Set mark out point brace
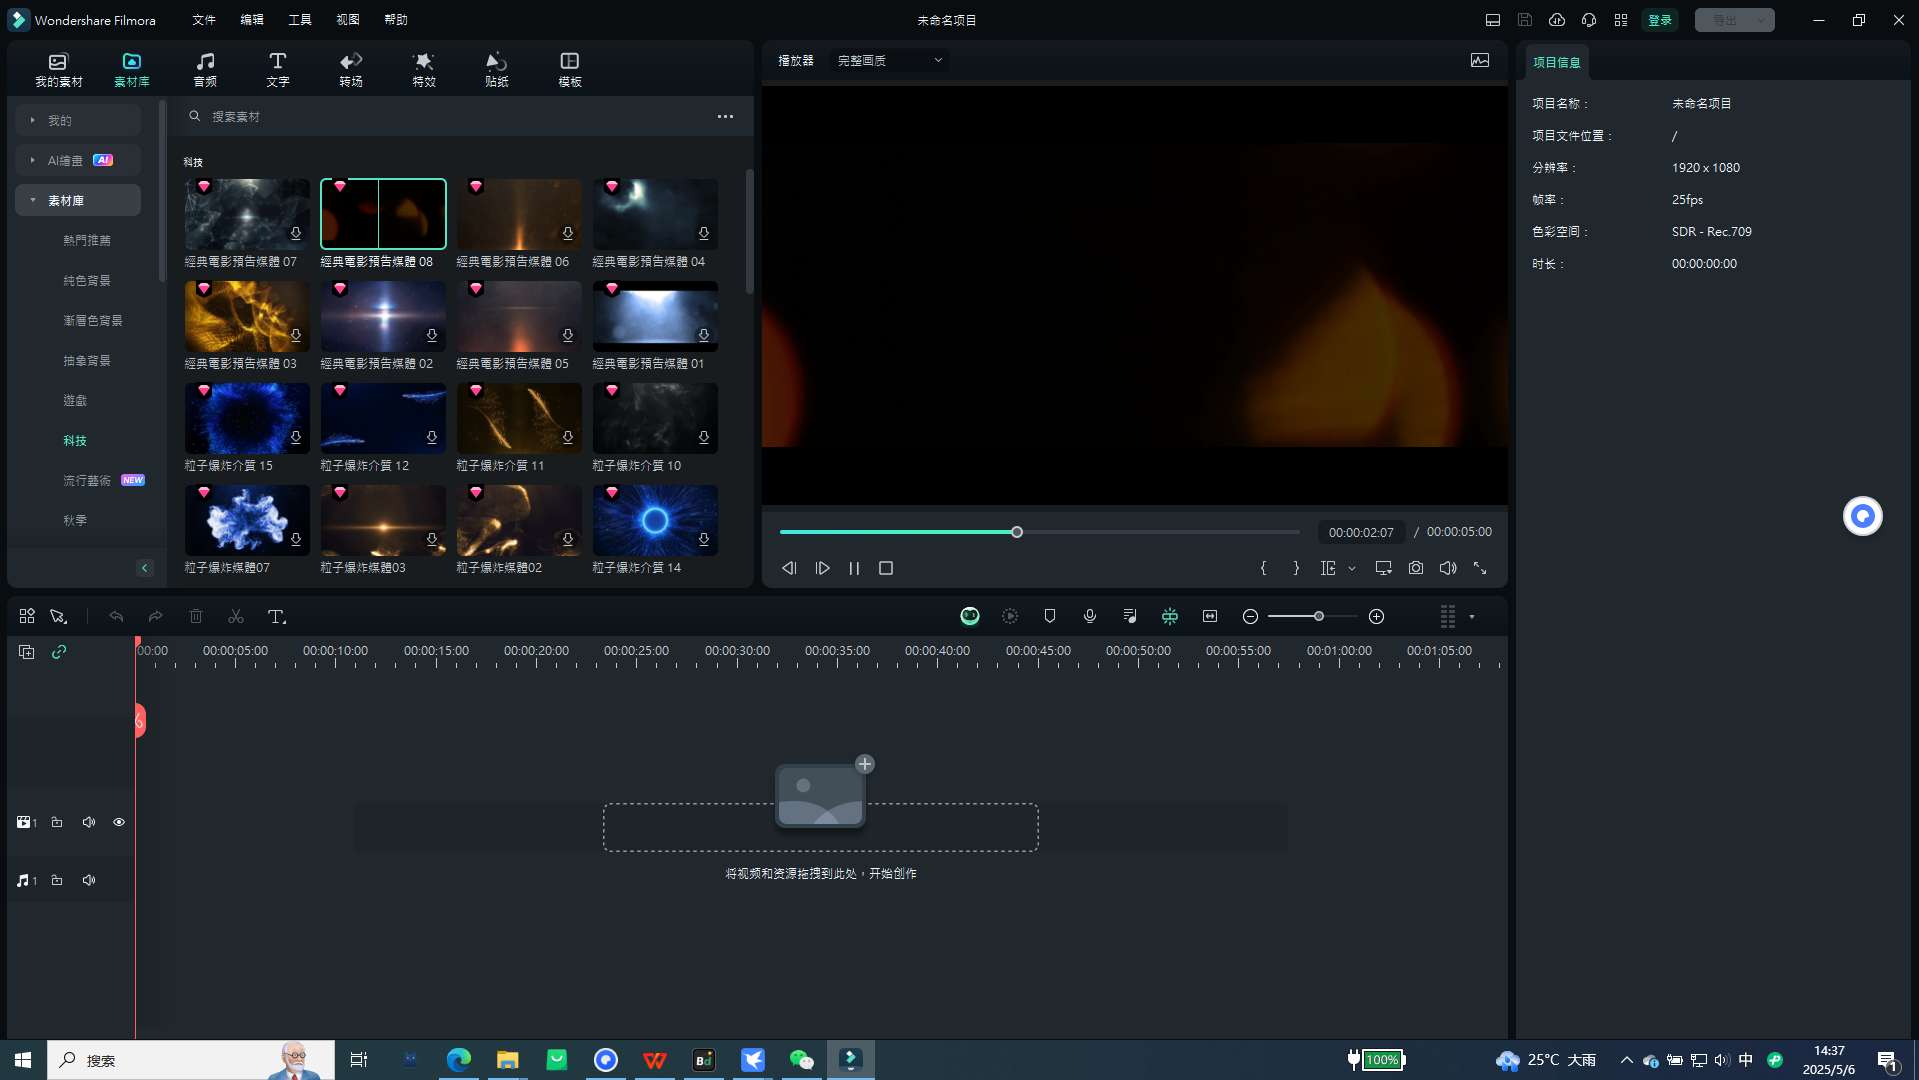The image size is (1919, 1080). [x=1296, y=568]
